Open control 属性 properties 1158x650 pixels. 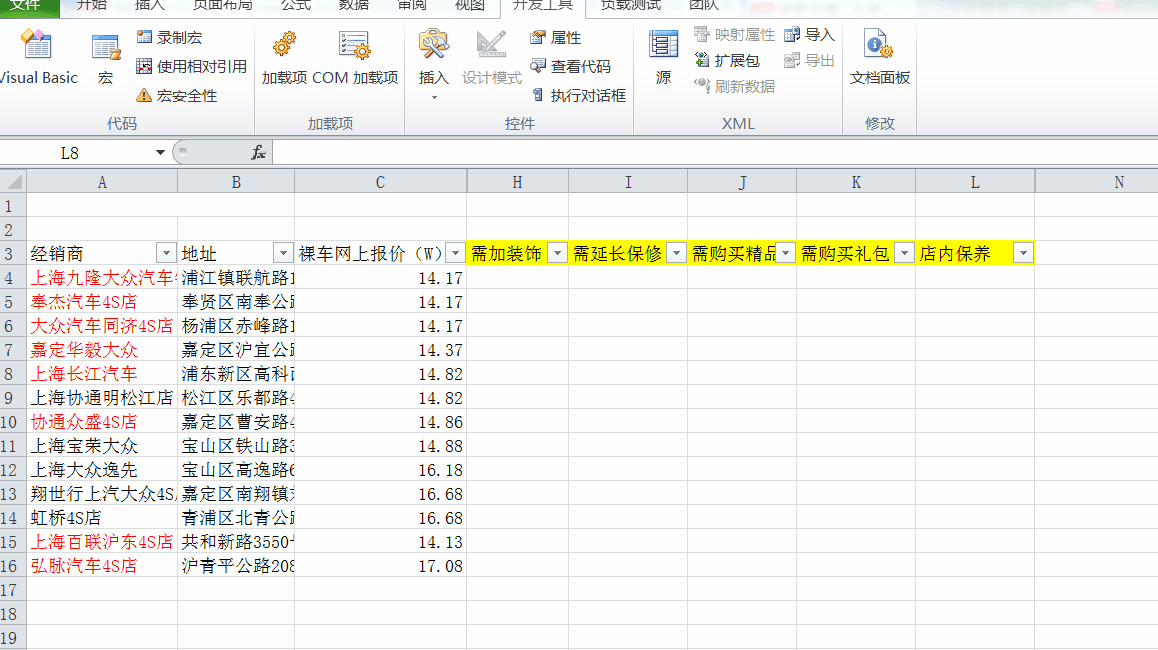555,38
